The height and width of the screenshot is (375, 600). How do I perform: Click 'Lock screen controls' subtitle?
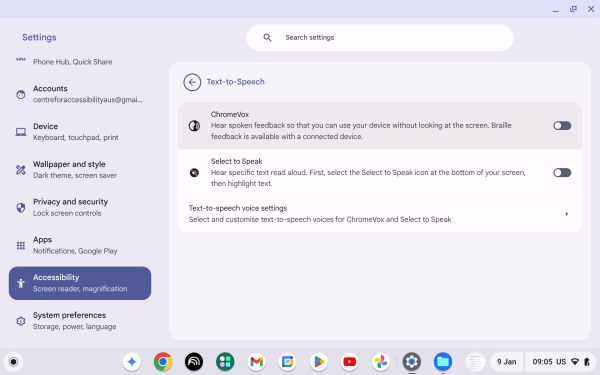coord(67,213)
